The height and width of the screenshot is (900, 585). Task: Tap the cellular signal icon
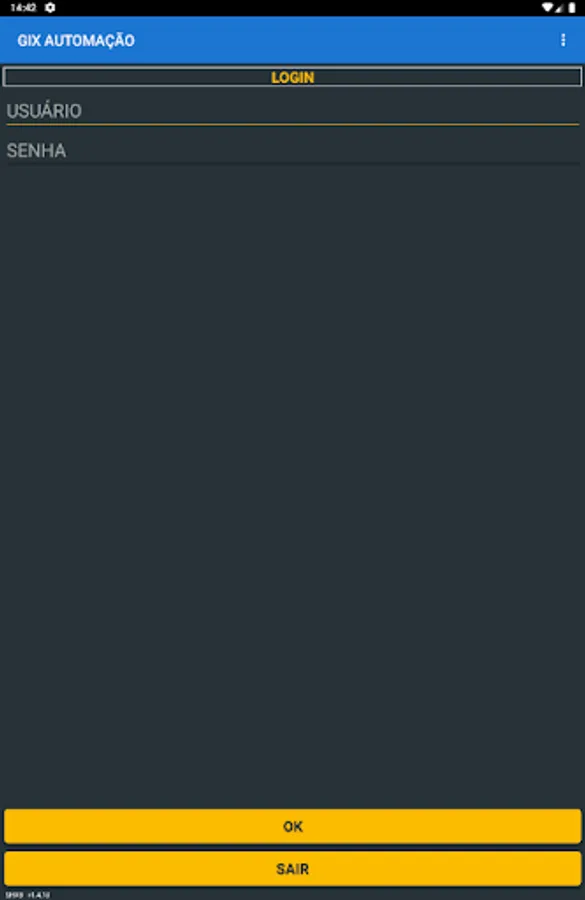(x=559, y=7)
